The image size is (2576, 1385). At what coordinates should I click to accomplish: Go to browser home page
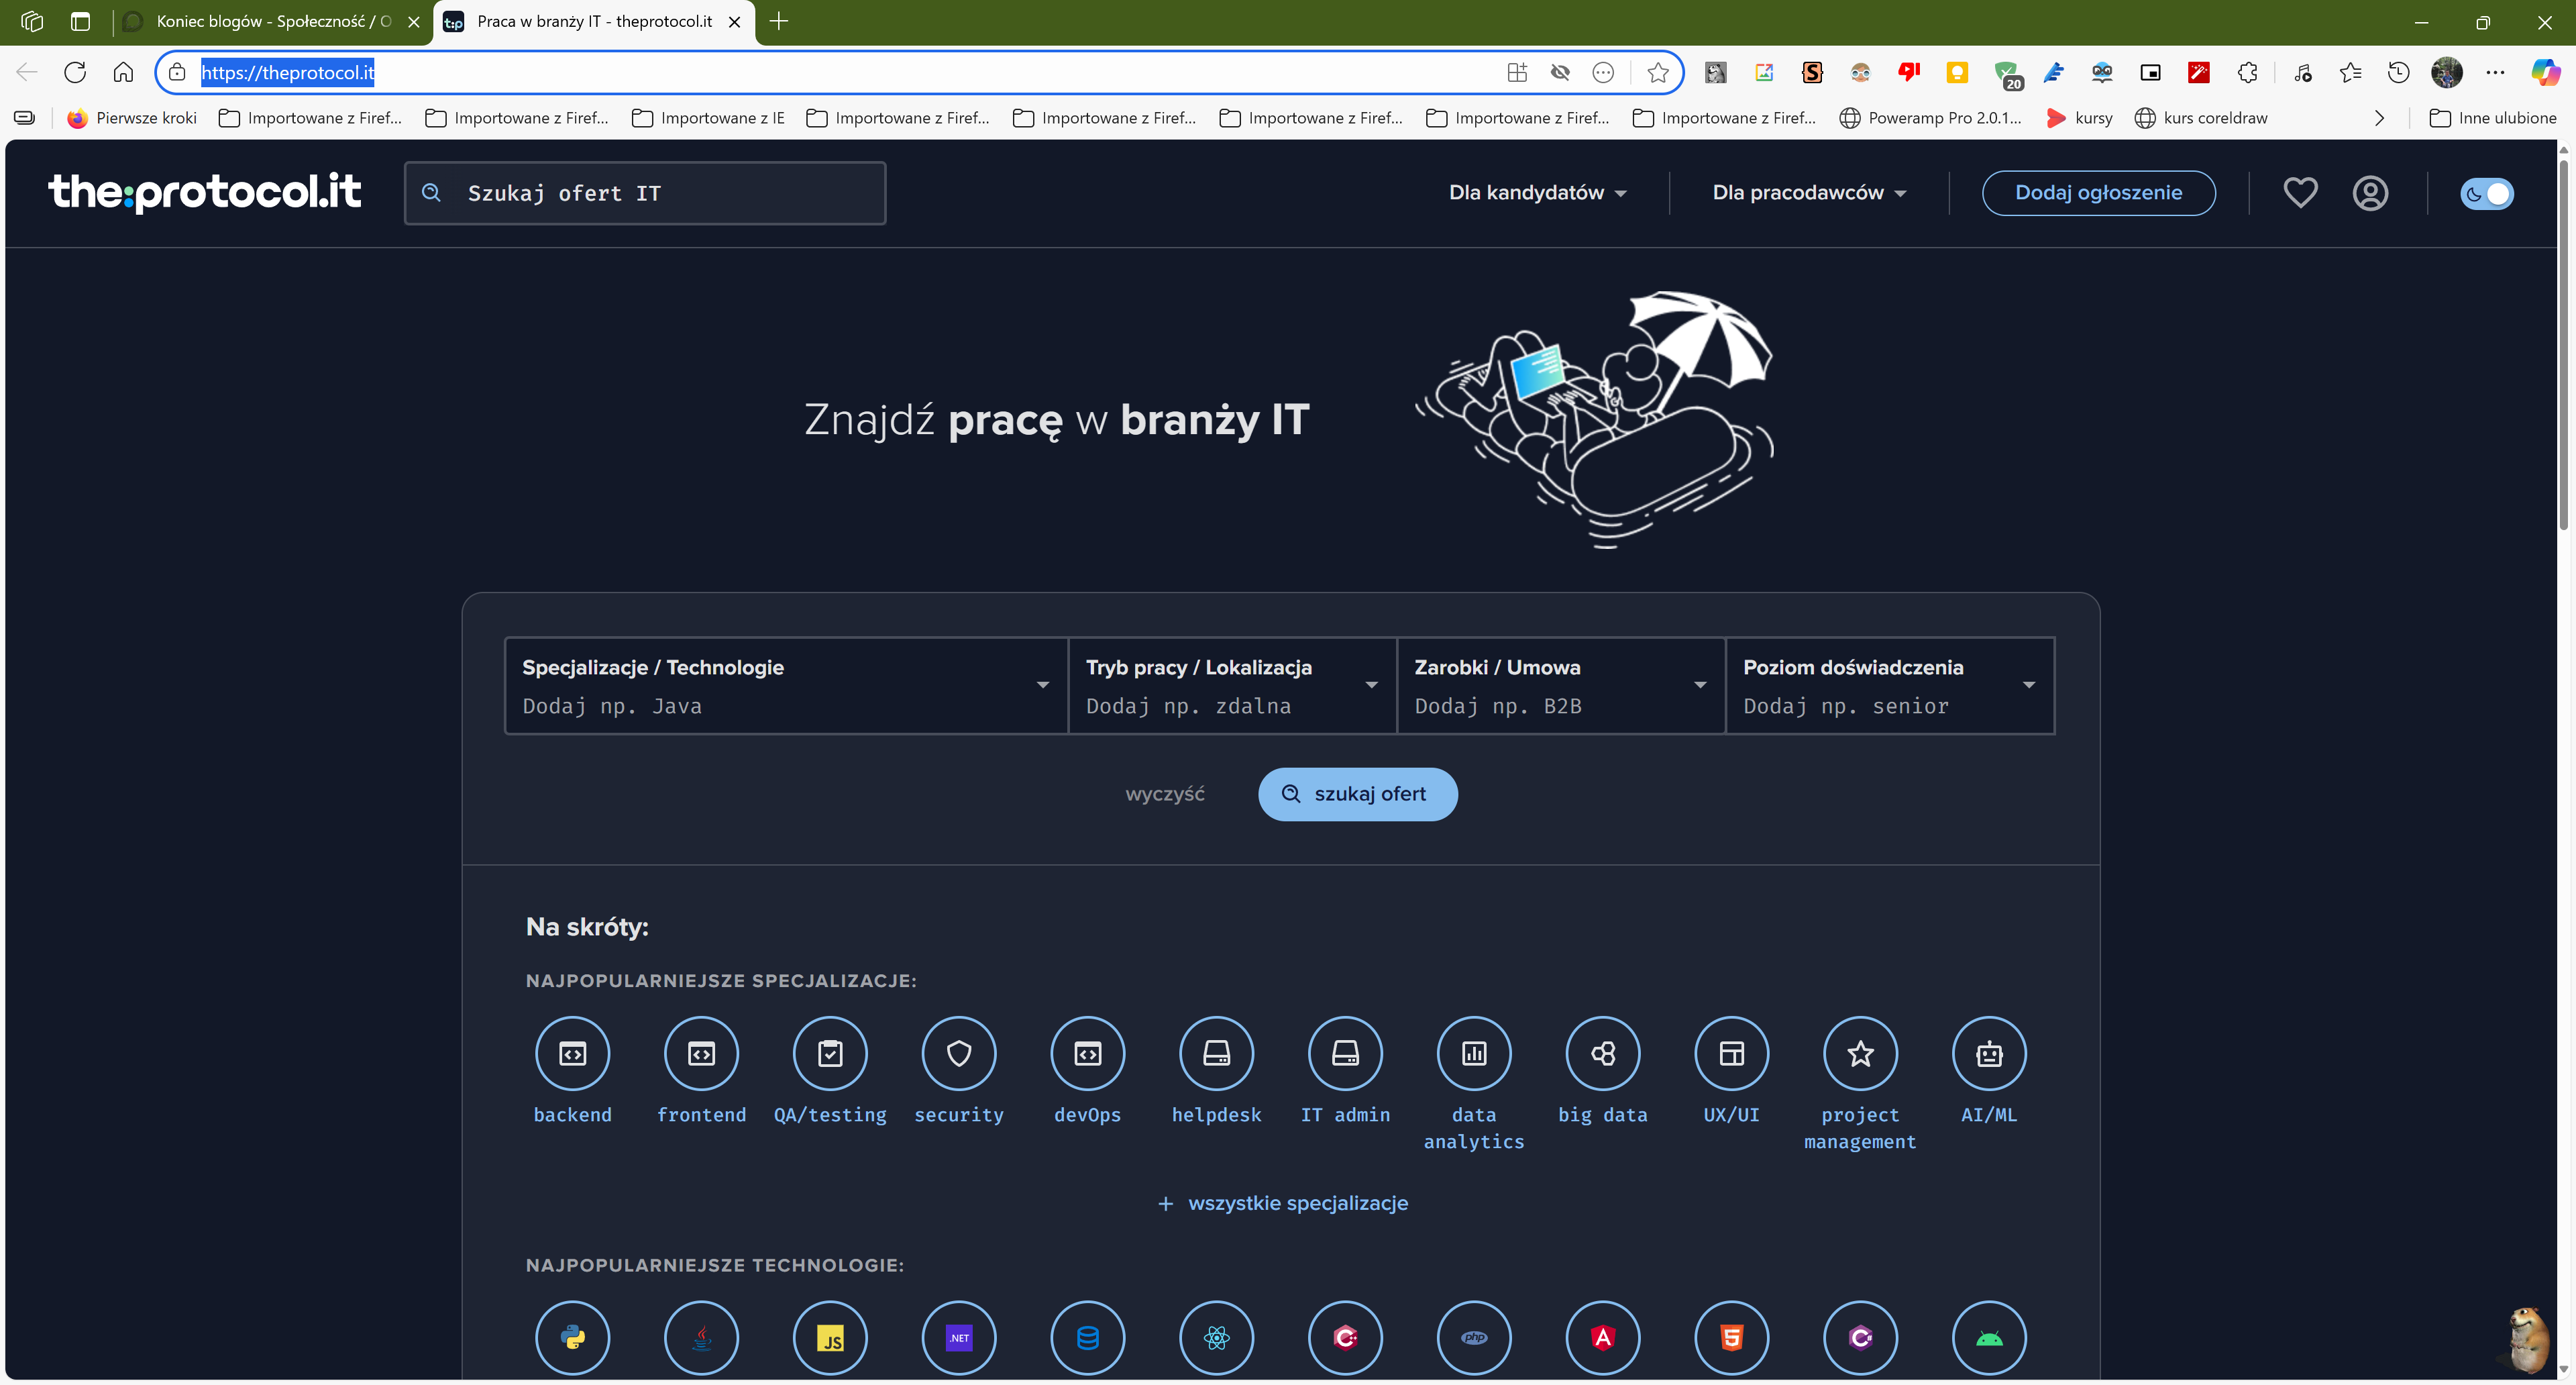123,72
